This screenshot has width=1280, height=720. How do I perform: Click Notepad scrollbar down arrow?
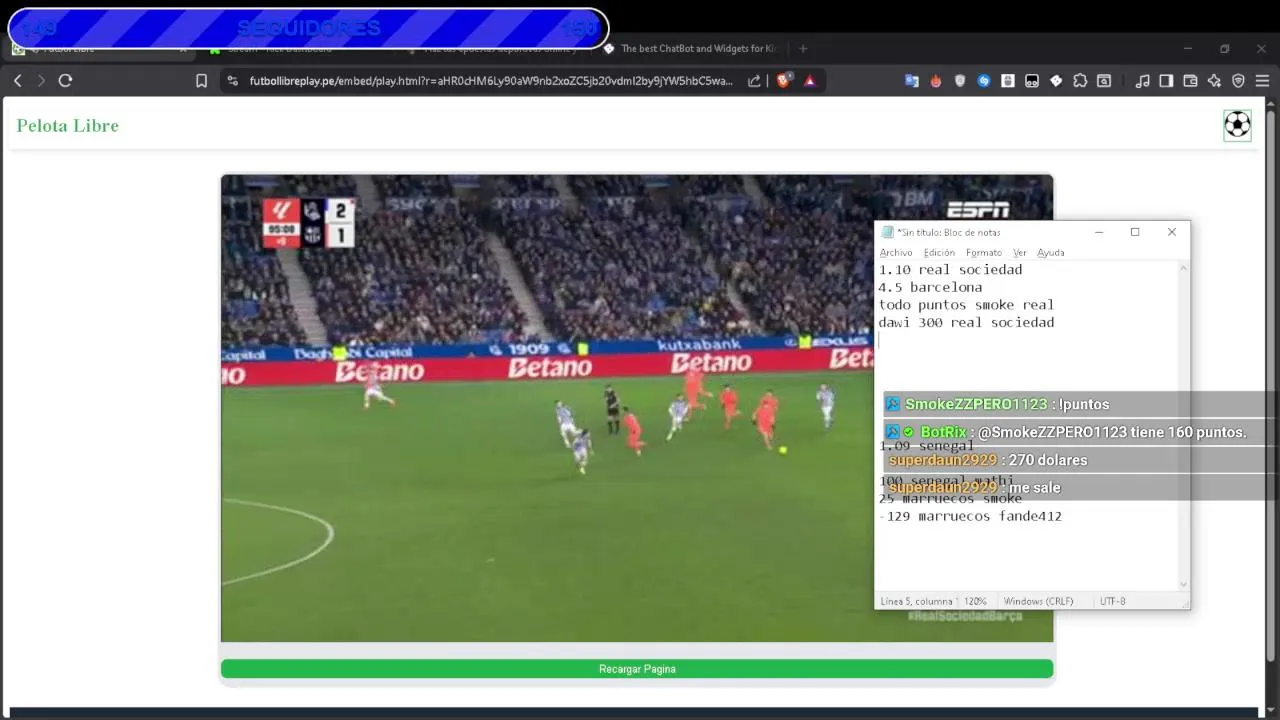click(x=1184, y=585)
